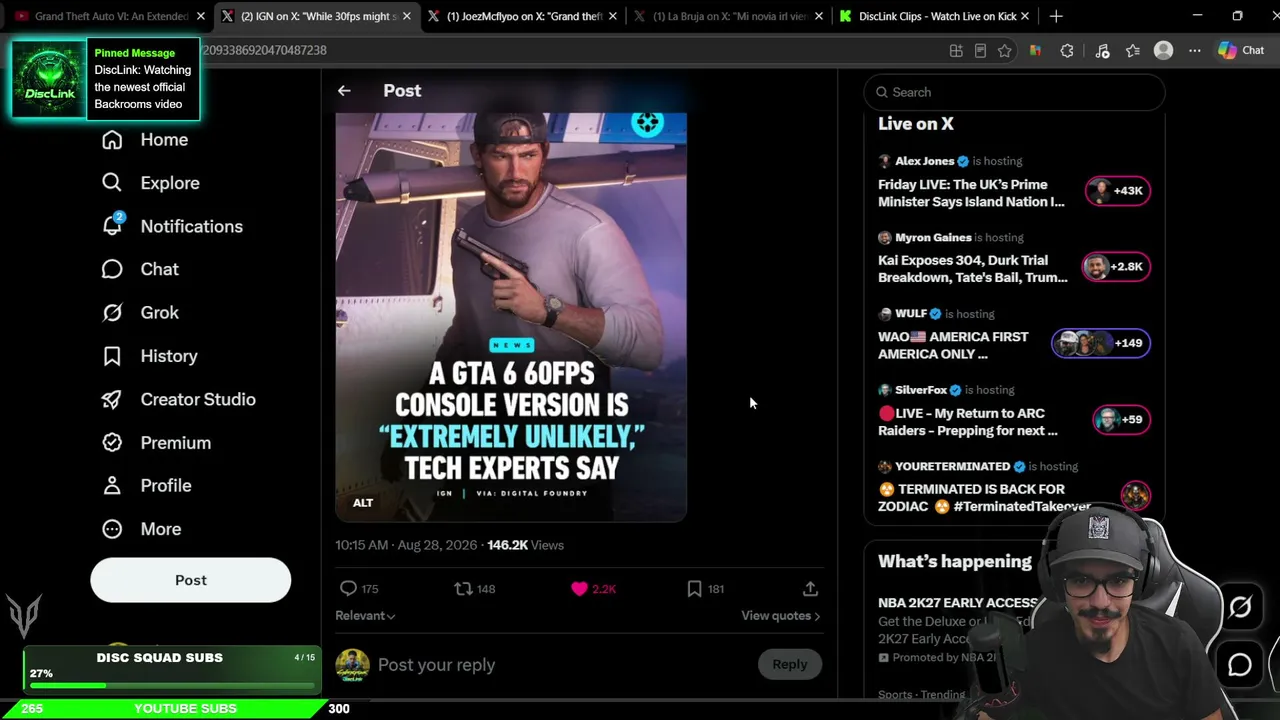Open Grok in the X sidebar
This screenshot has width=1280, height=720.
pos(140,313)
